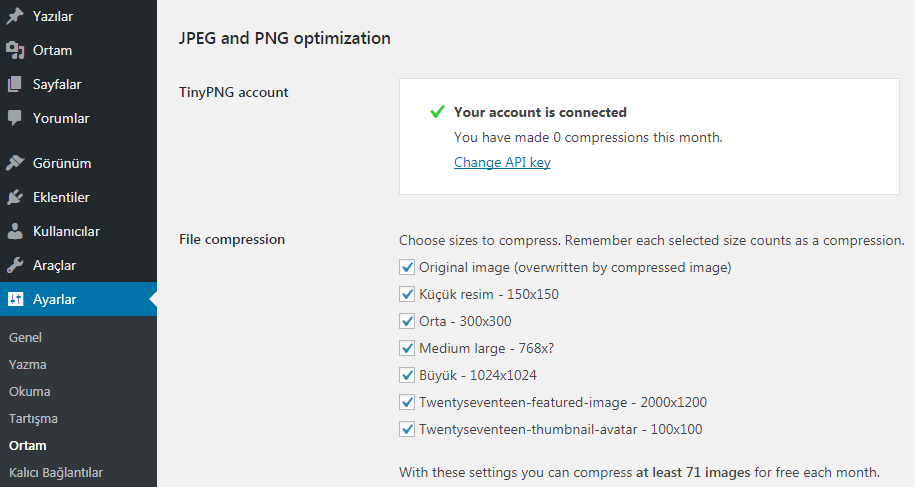This screenshot has height=487, width=915.
Task: Uncheck Twentyseventeen-featured-image 2000x1200 size
Action: click(407, 402)
